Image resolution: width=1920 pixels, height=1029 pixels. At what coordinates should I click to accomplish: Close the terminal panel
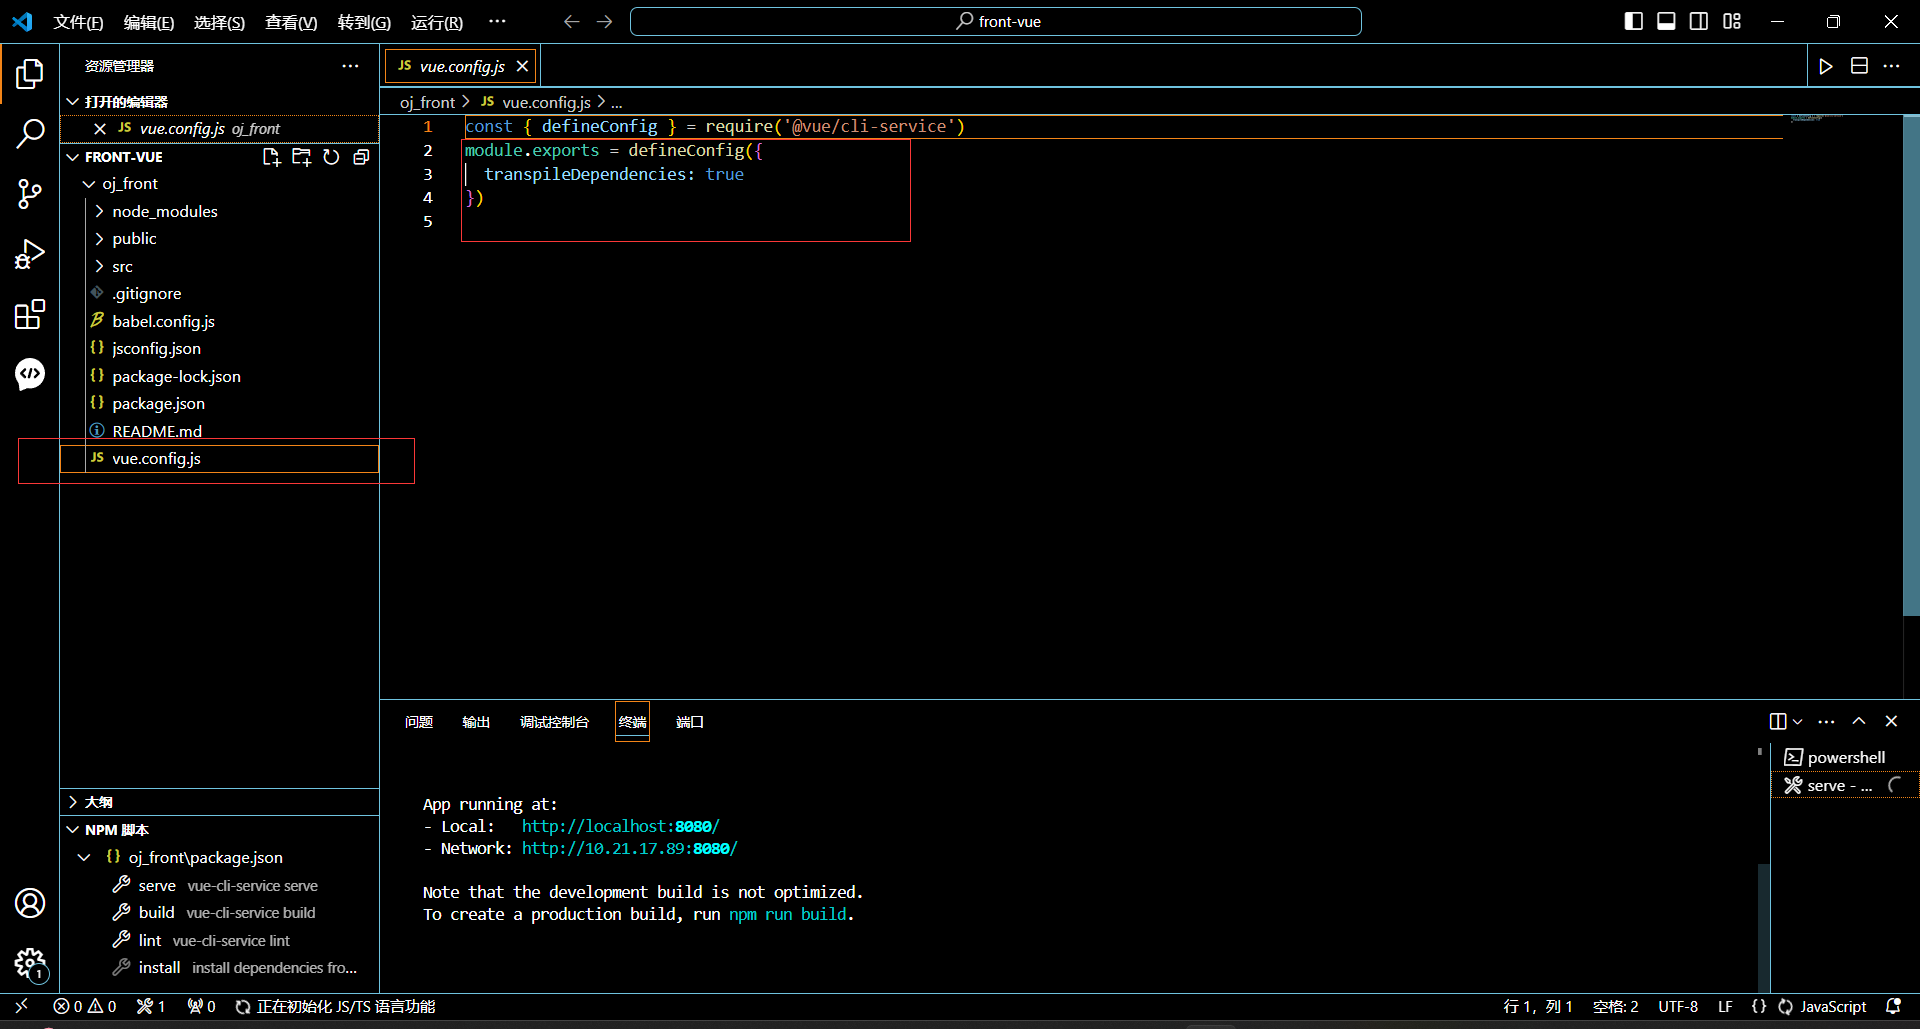(x=1891, y=721)
